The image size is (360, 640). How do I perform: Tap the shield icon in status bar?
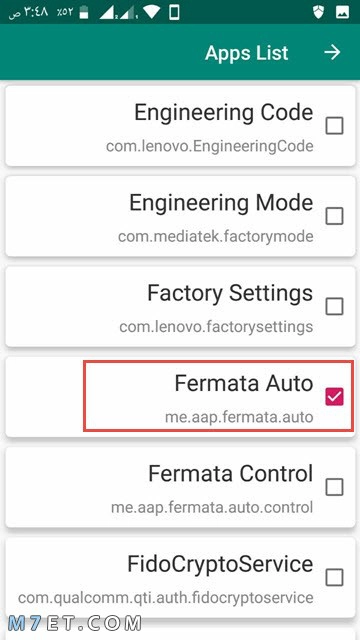tap(318, 12)
